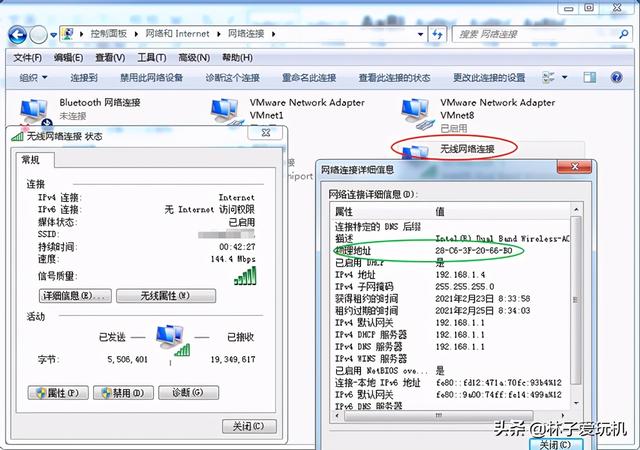Click the horizontal scrollbar thumb in details list
Viewport: 640px width, 450px height.
point(439,416)
